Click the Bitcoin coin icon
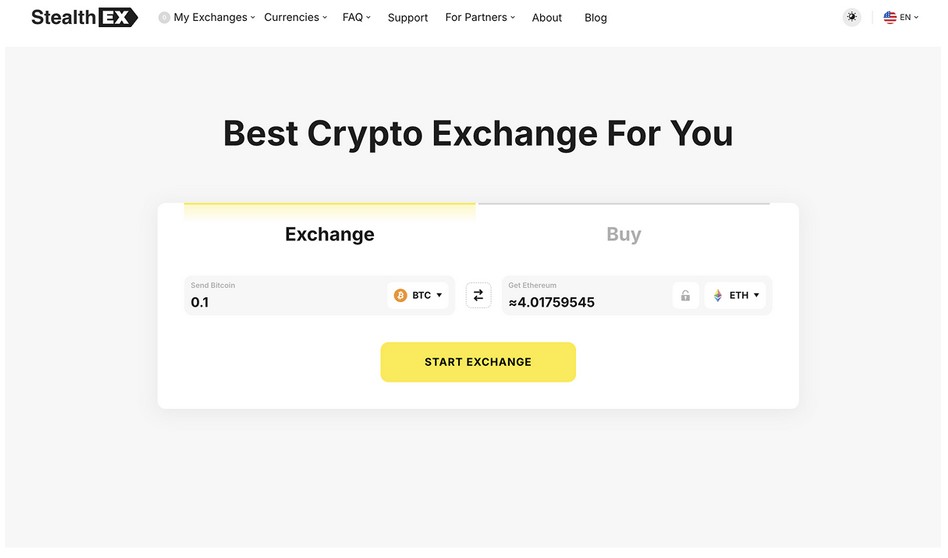The height and width of the screenshot is (558, 948). 400,295
